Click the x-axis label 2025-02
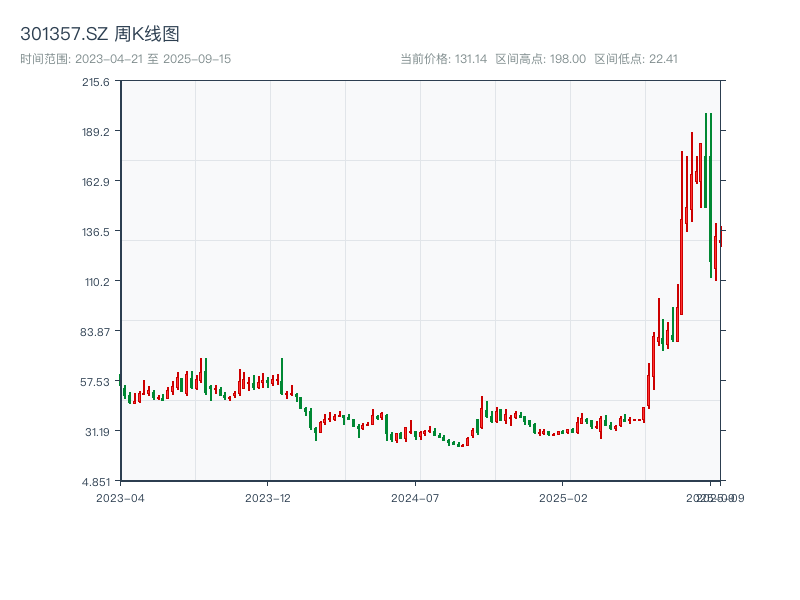The width and height of the screenshot is (800, 600). point(563,498)
